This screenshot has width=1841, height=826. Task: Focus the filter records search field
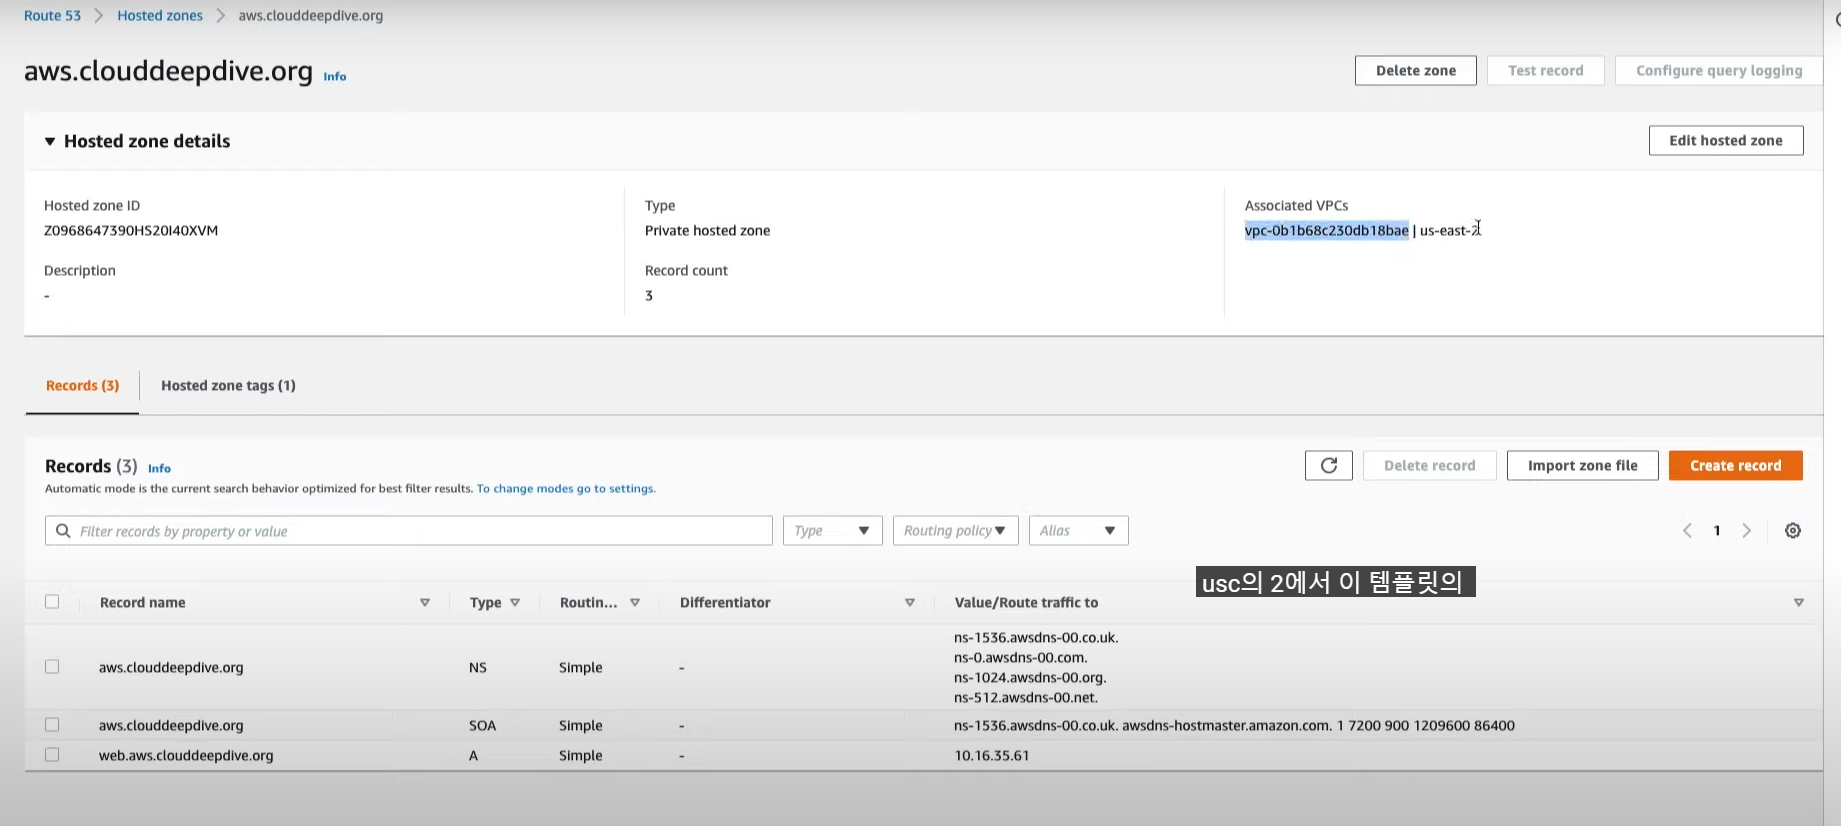(x=408, y=531)
